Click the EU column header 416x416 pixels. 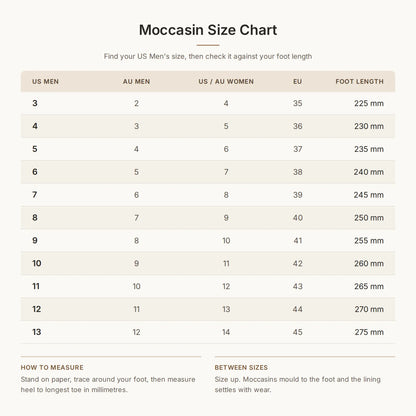tap(297, 81)
